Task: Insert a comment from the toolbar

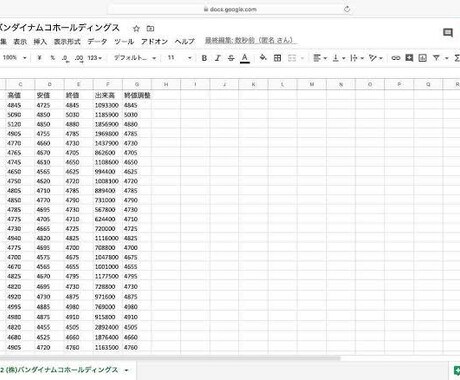Action: coord(409,58)
